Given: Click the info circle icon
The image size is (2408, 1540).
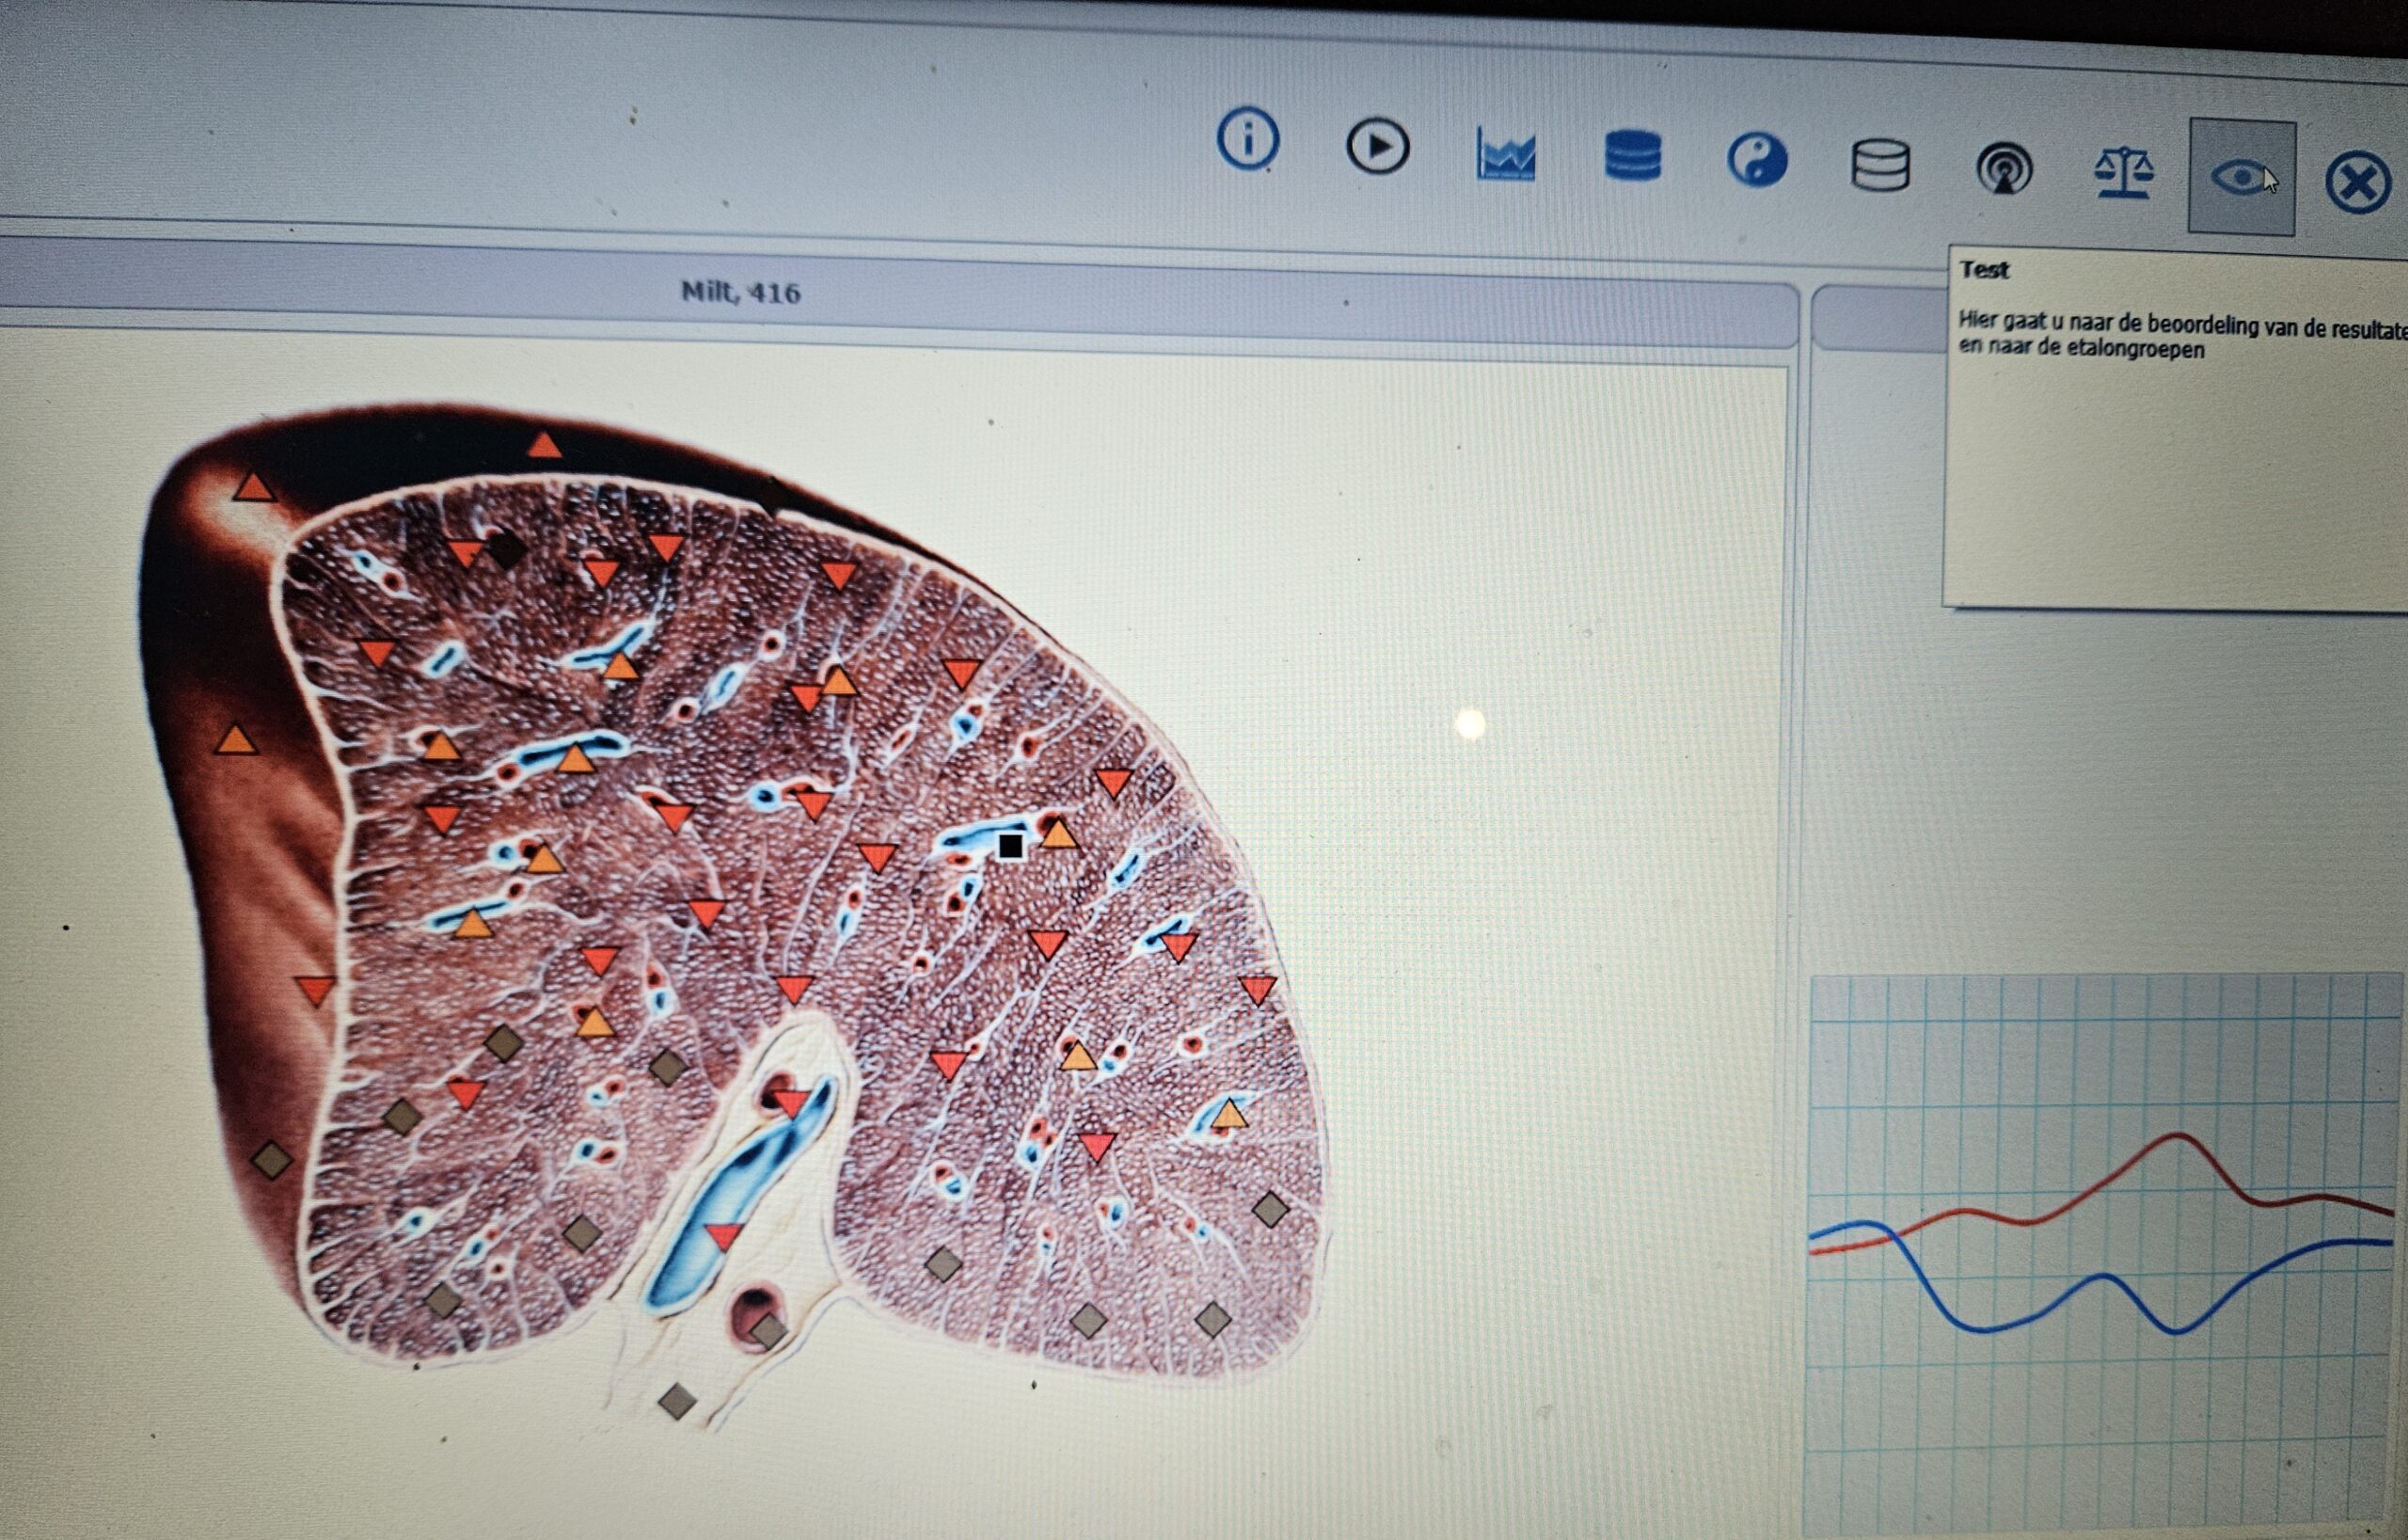Looking at the screenshot, I should [1247, 138].
